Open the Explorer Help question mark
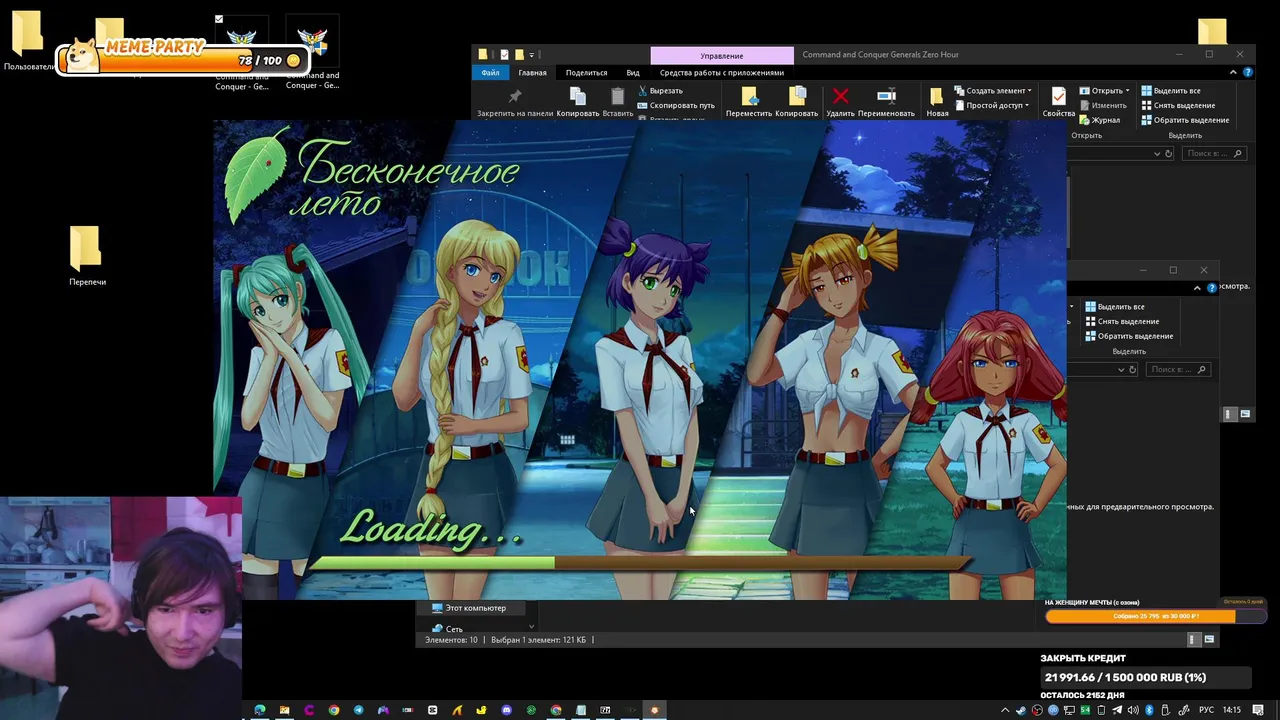Screen dimensions: 1280x720 [x=1248, y=72]
